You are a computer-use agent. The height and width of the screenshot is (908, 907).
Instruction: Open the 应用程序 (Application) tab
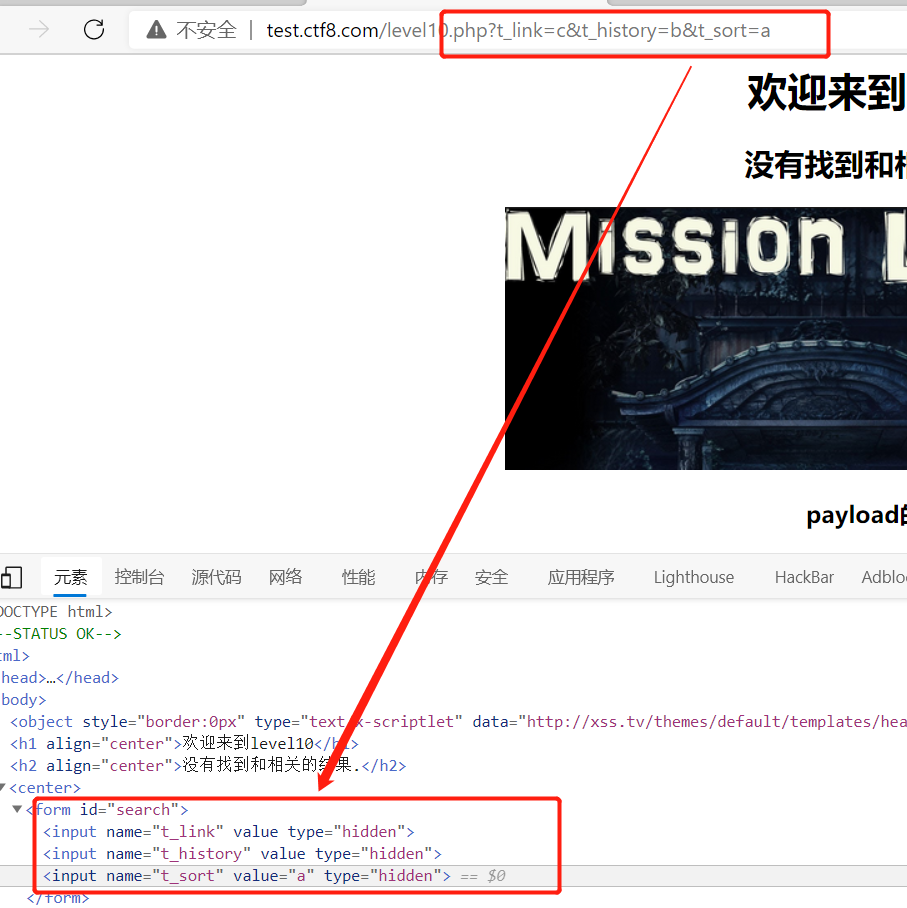[x=581, y=577]
